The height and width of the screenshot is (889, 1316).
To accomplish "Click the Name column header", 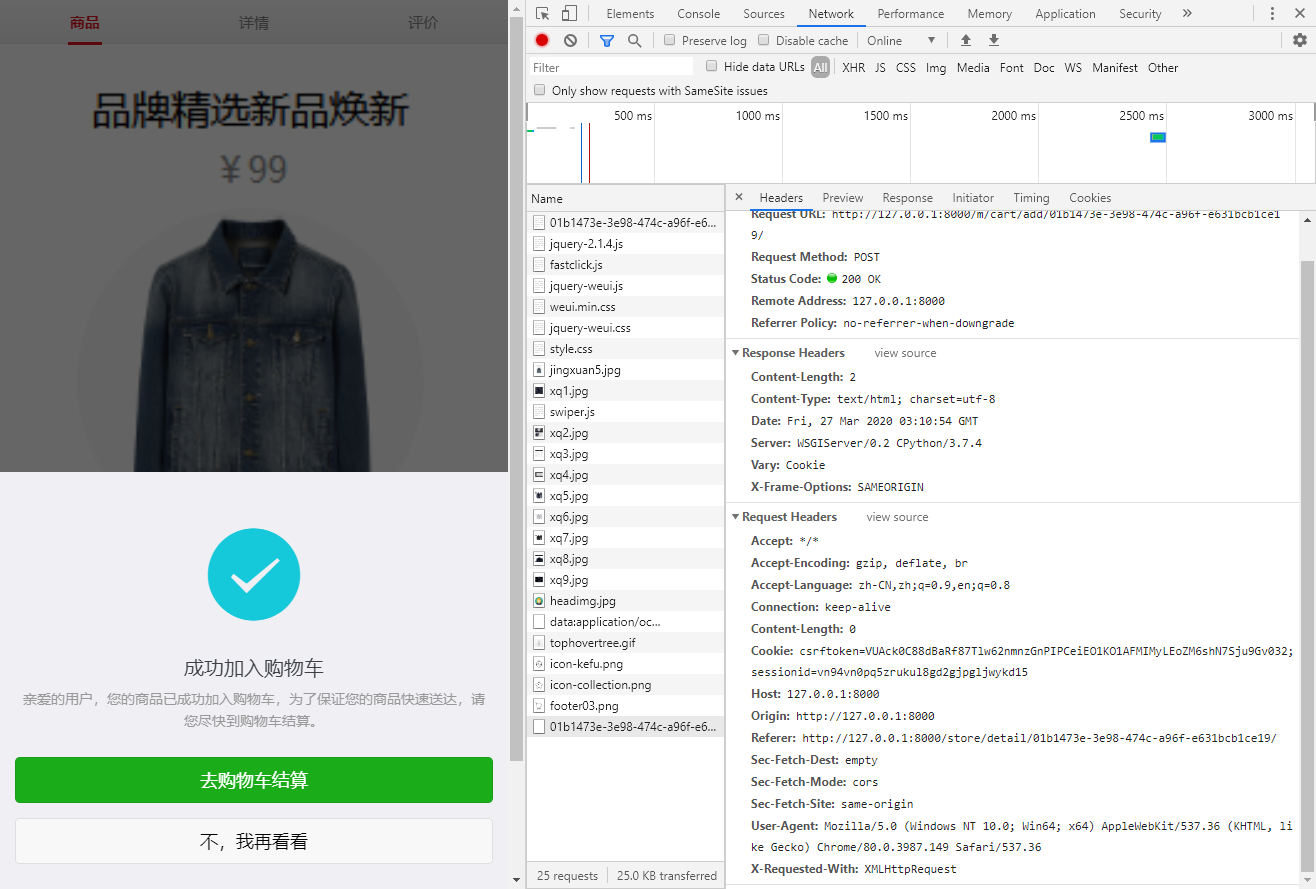I will coord(625,198).
